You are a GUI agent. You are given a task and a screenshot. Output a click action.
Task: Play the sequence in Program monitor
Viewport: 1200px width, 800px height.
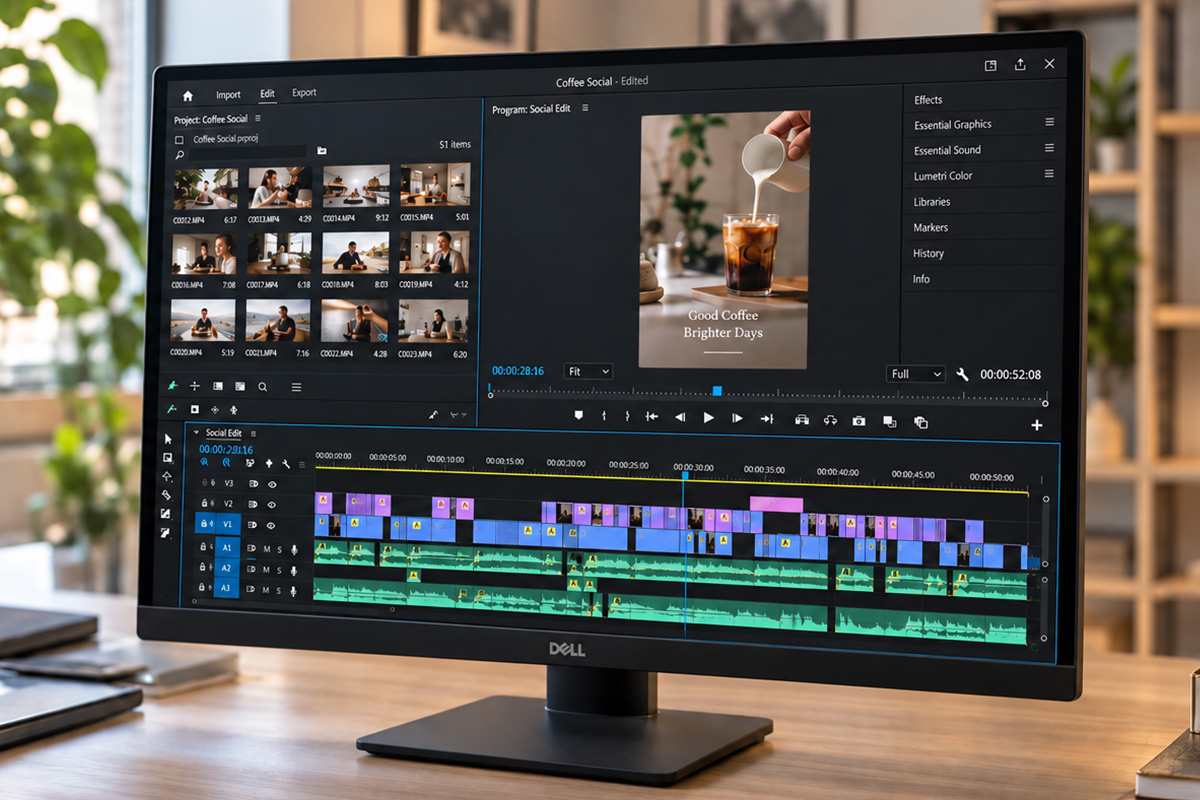coord(708,418)
